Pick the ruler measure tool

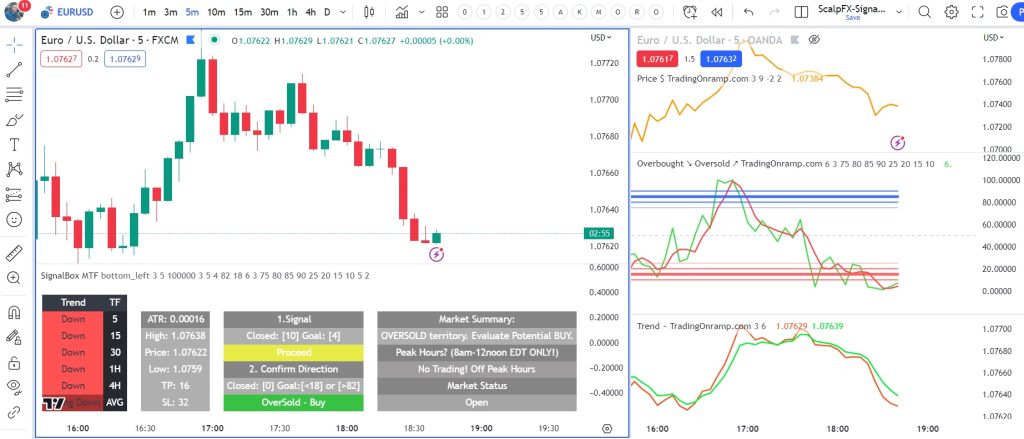click(15, 253)
